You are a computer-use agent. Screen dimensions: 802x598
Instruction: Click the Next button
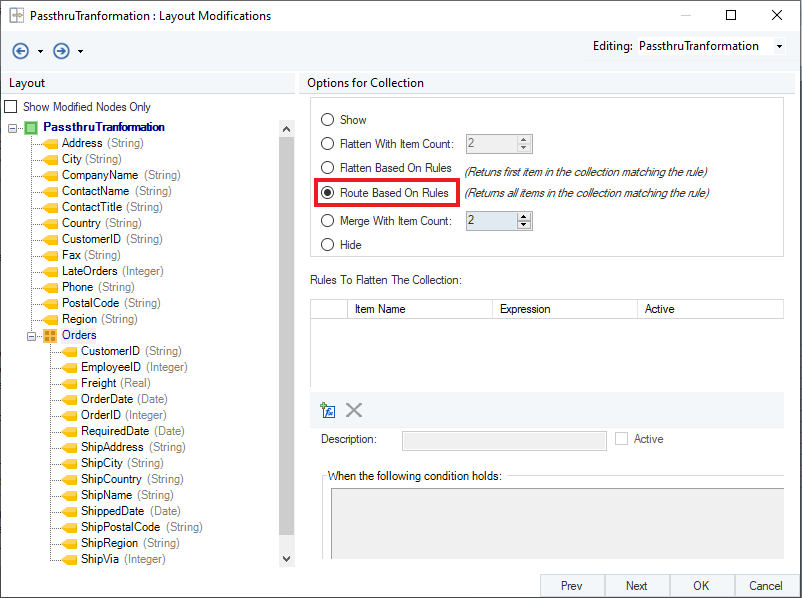pos(636,586)
